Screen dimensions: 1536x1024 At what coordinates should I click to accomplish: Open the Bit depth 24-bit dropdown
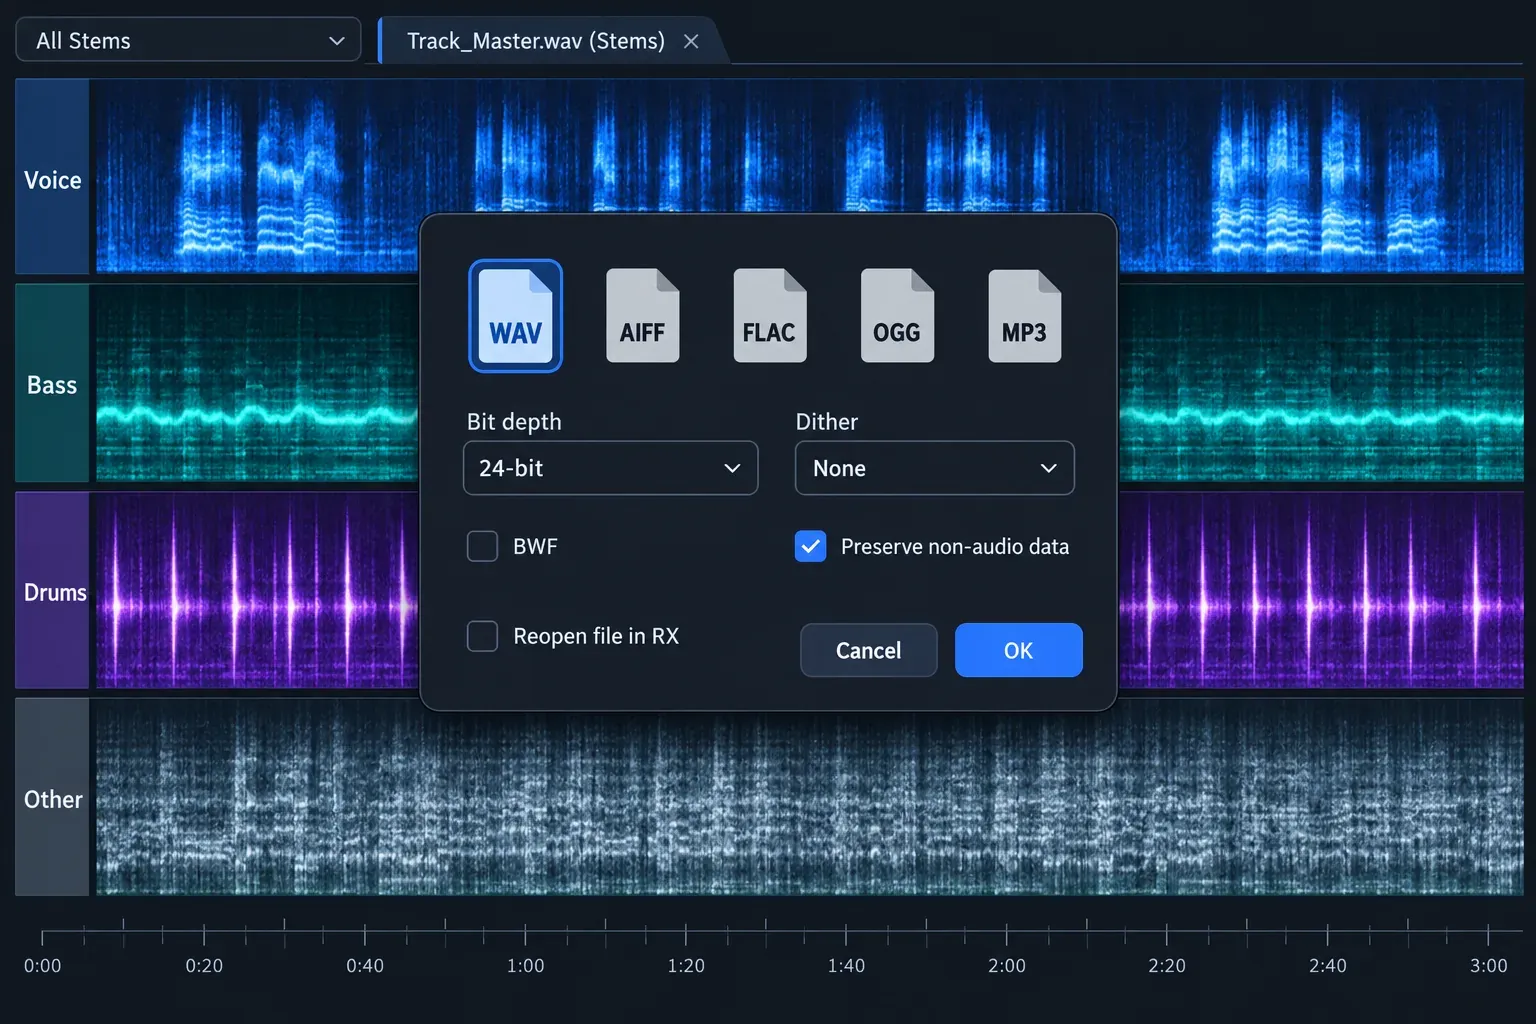pyautogui.click(x=611, y=468)
